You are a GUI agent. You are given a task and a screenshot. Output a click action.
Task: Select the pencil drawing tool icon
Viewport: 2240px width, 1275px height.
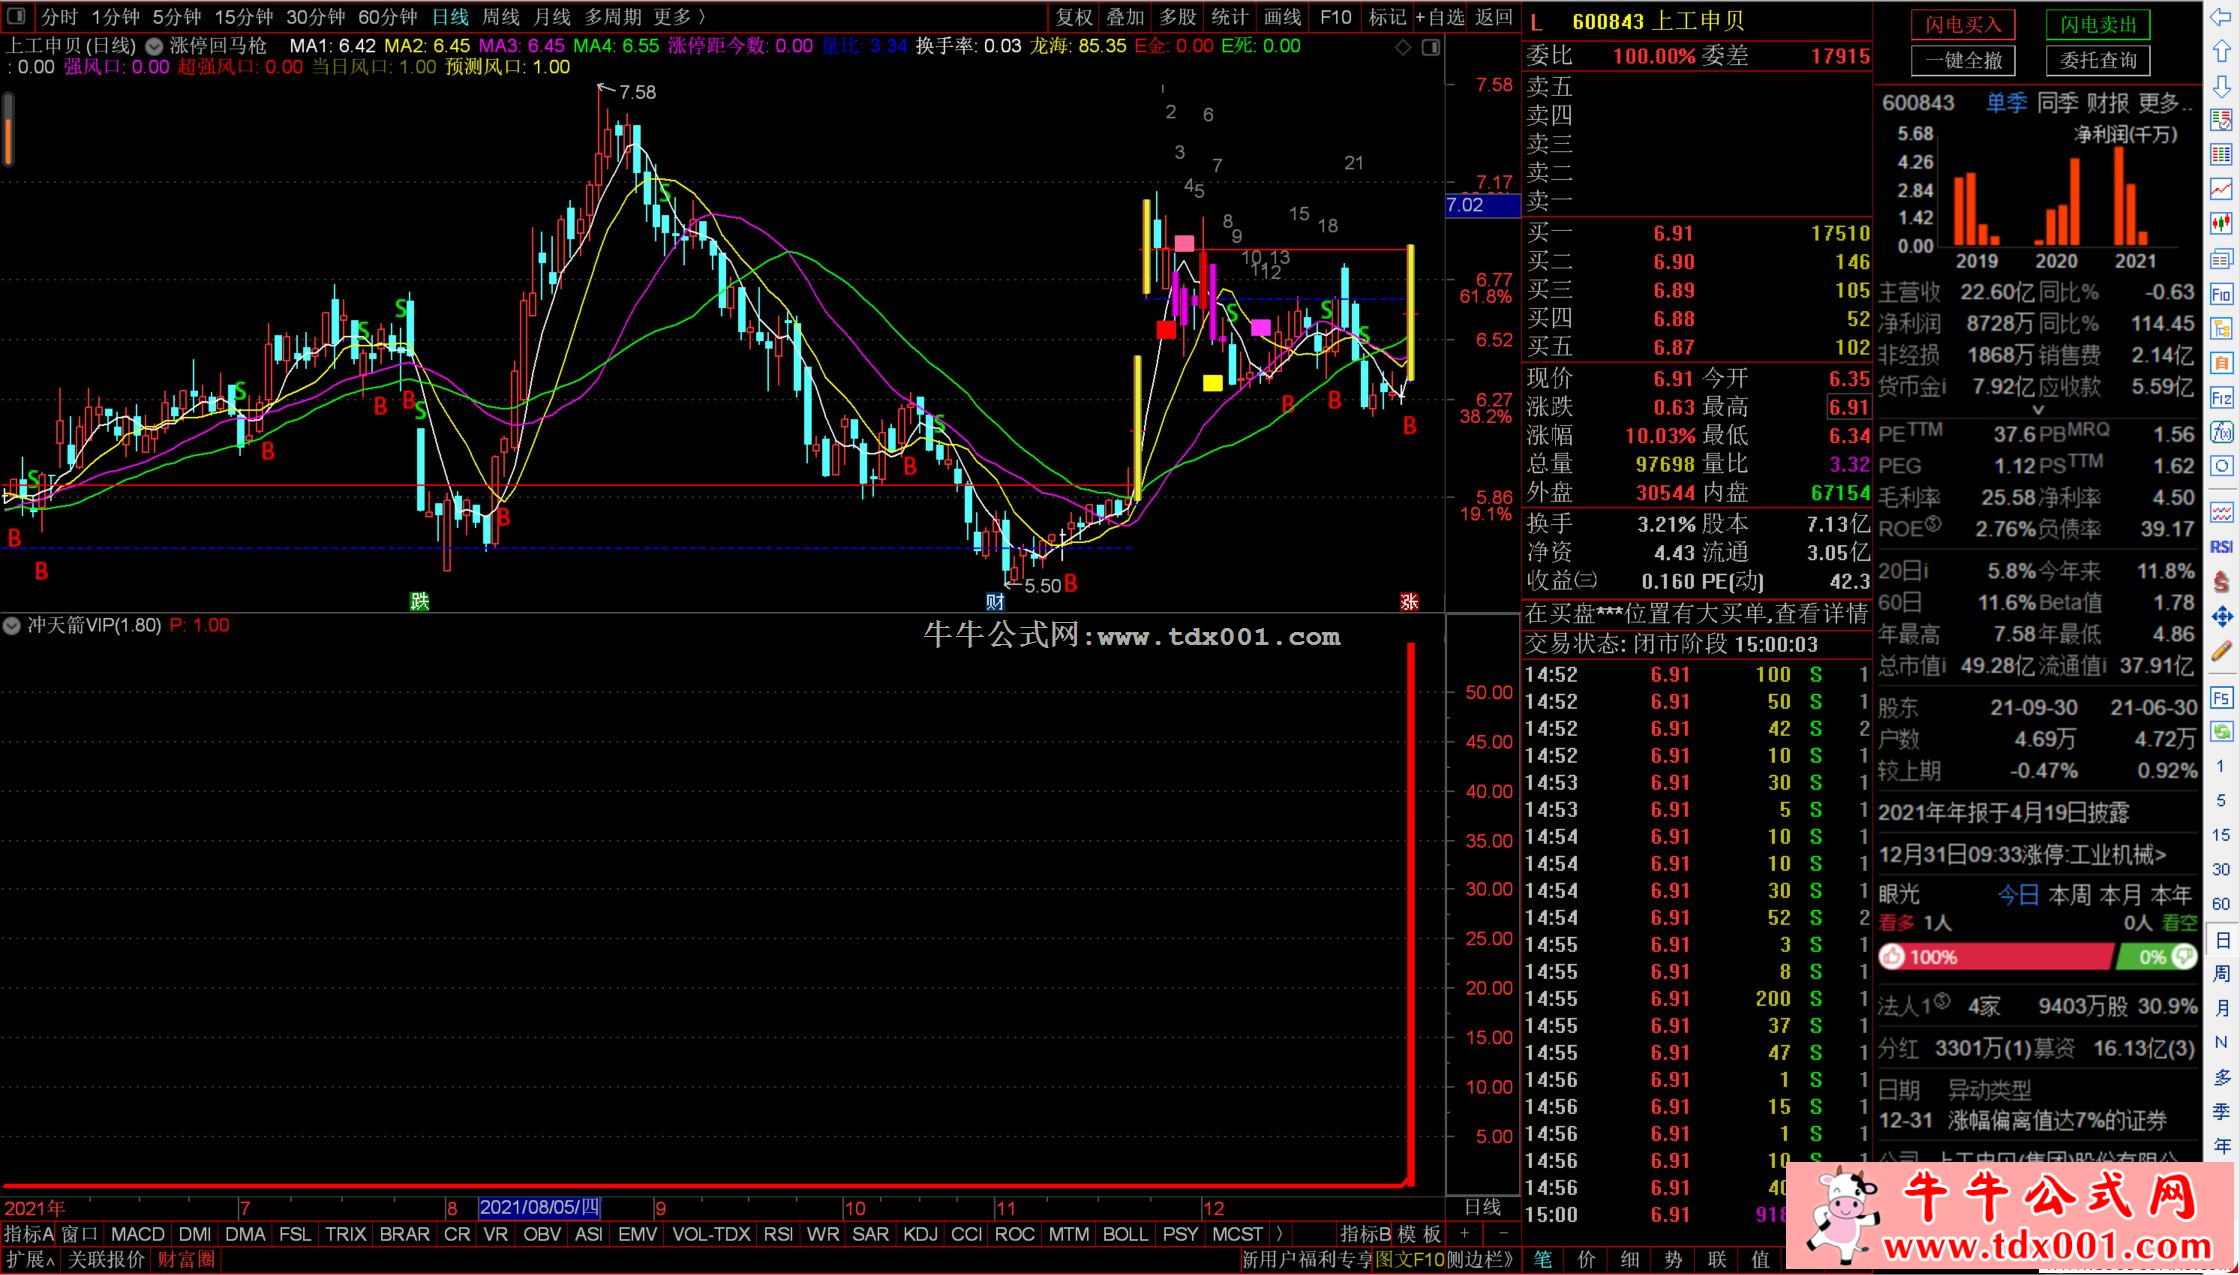coord(2221,651)
